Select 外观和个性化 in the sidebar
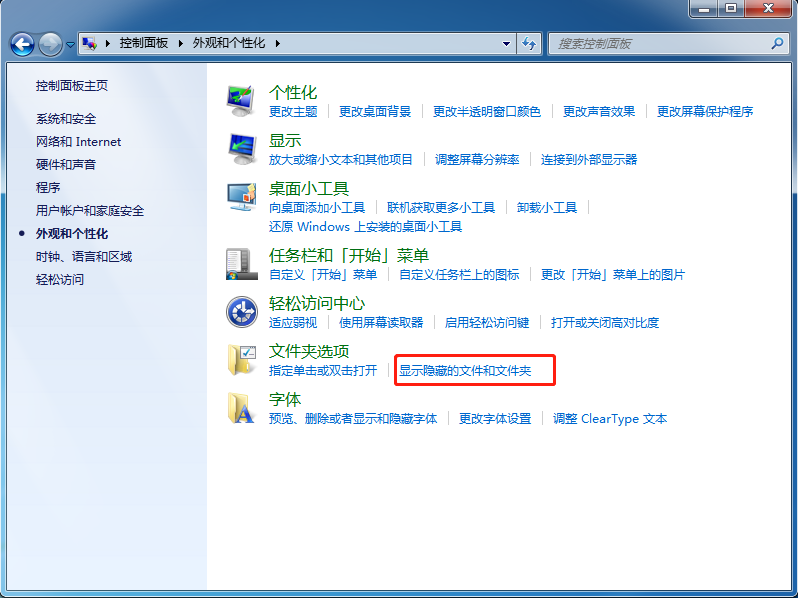 point(72,234)
